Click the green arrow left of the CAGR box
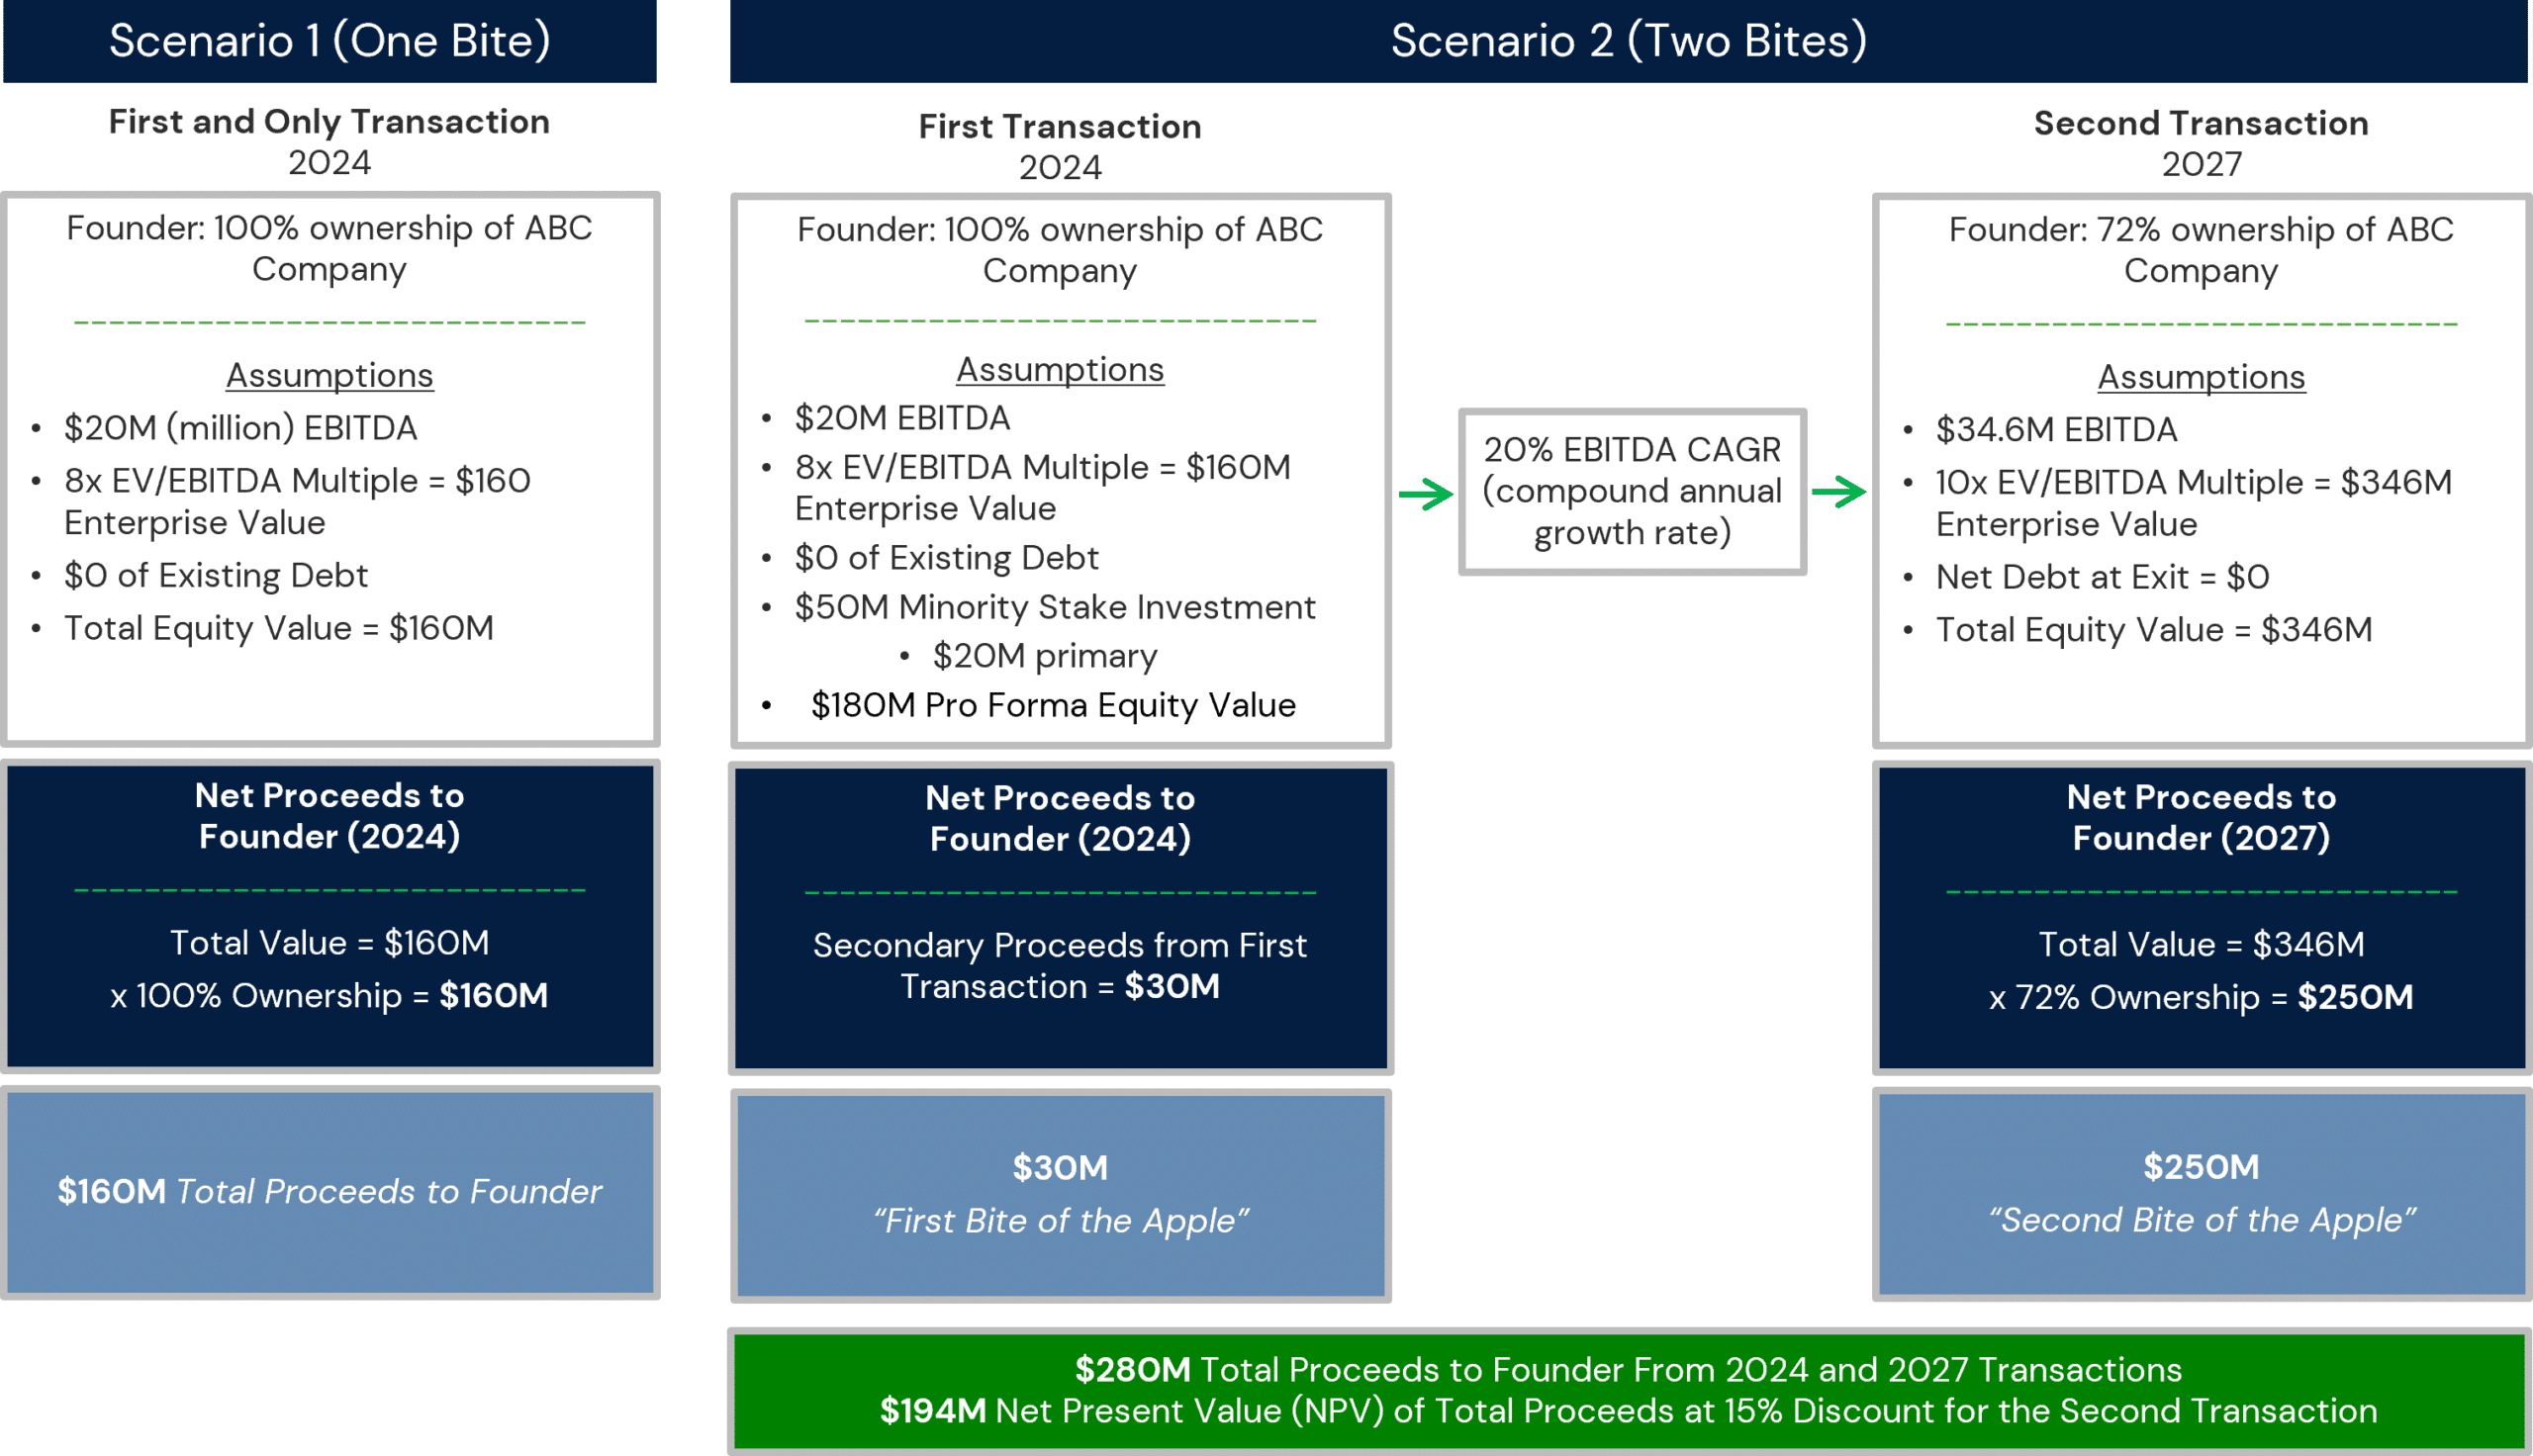The width and height of the screenshot is (2533, 1456). point(1425,494)
